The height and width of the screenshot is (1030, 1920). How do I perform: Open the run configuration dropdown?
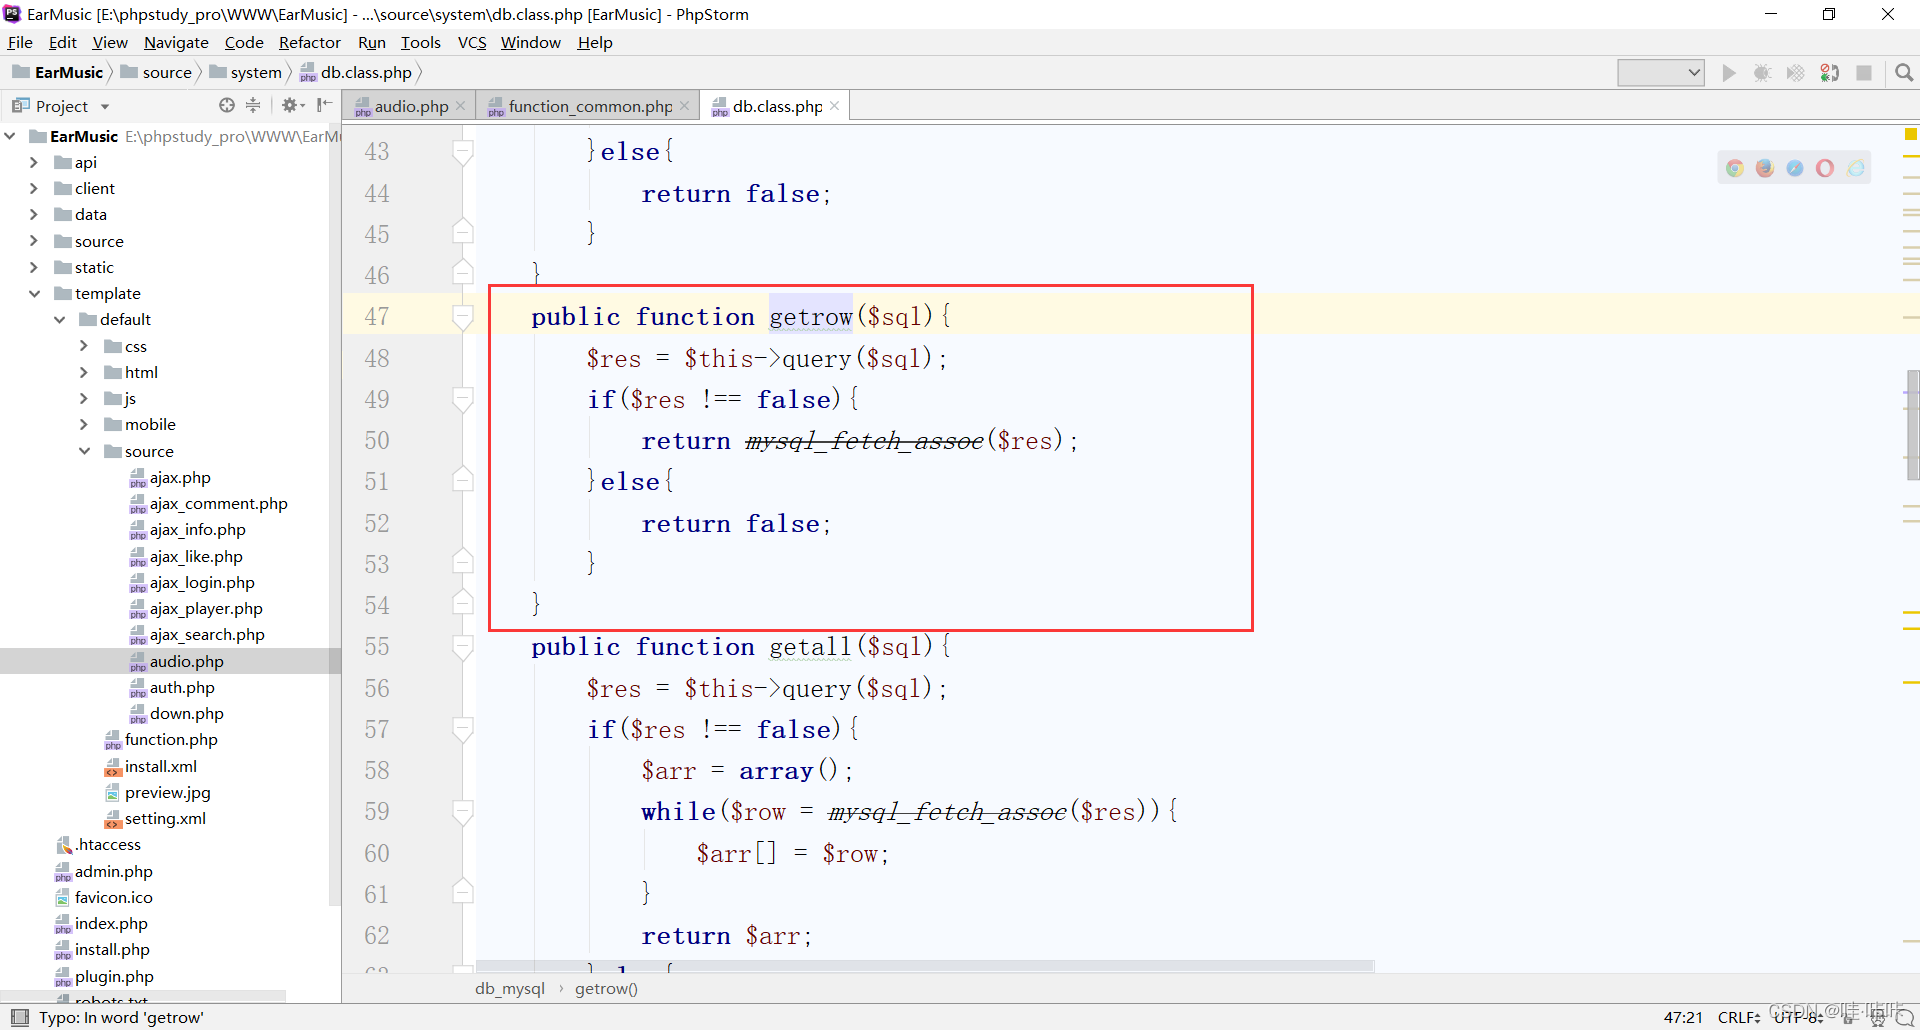pos(1661,72)
